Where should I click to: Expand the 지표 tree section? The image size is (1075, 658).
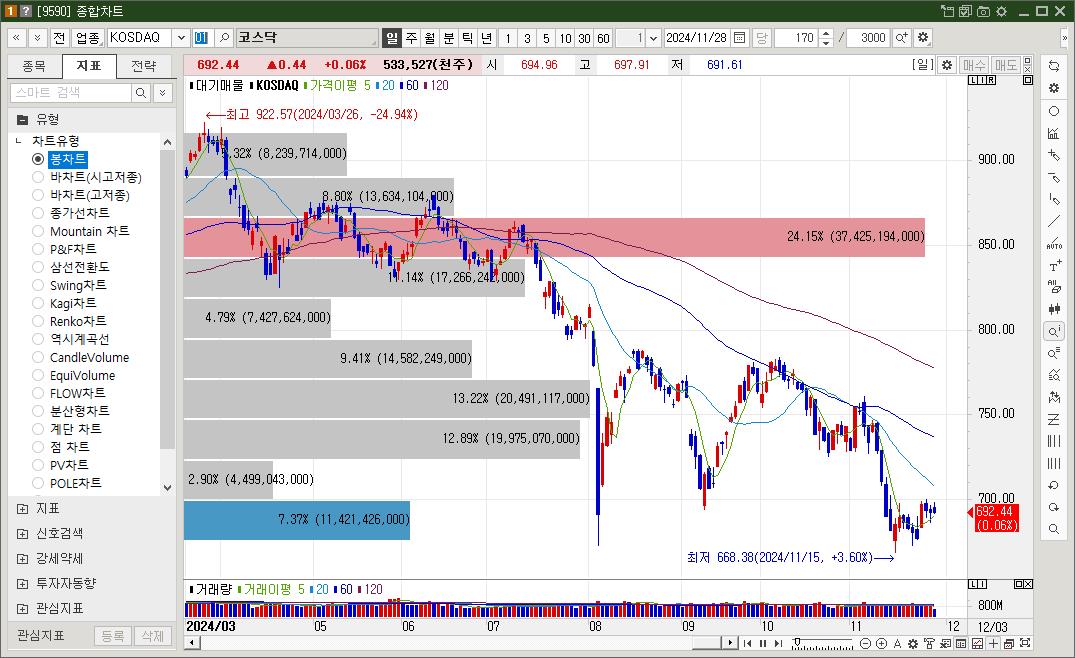[23, 509]
